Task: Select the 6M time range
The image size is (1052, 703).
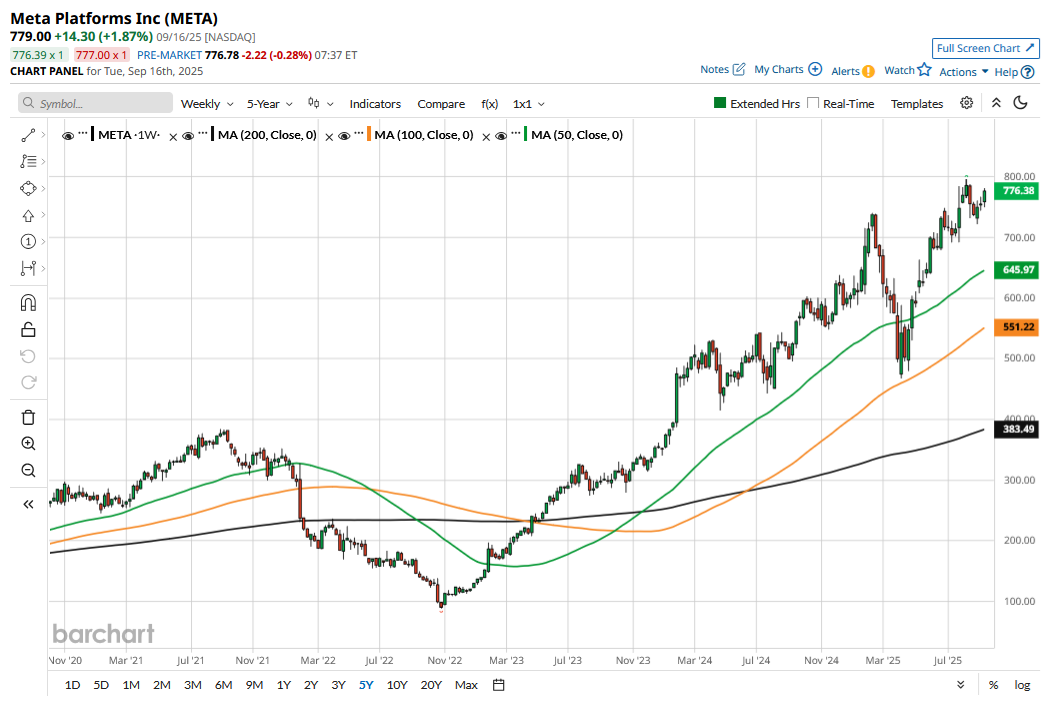Action: point(223,685)
